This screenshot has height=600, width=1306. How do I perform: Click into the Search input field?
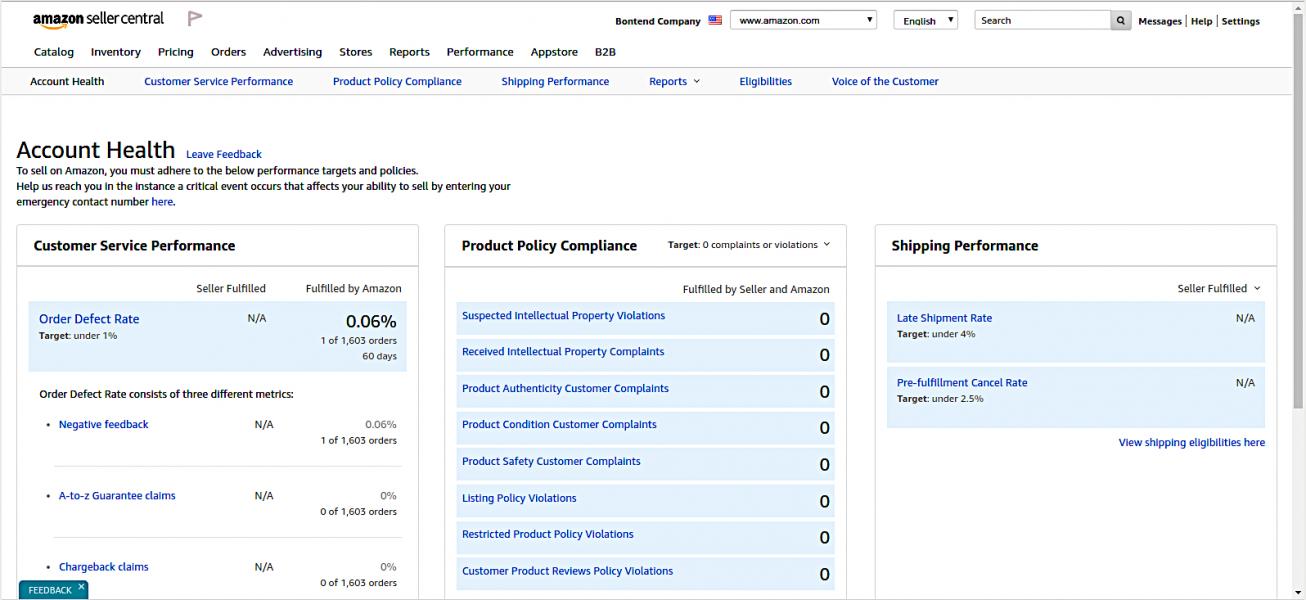[1042, 20]
